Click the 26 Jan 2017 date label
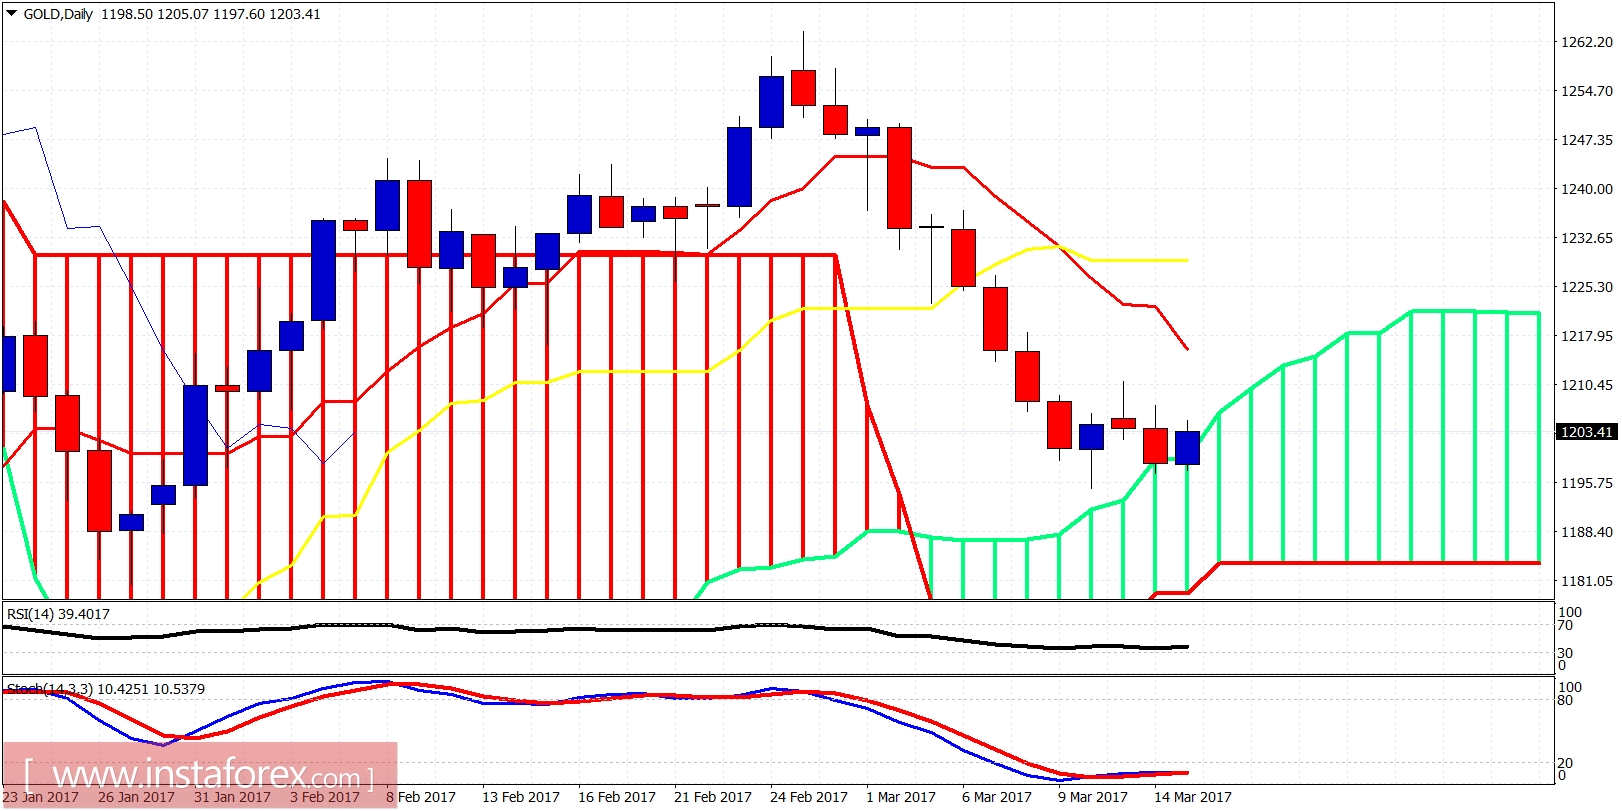This screenshot has width=1622, height=811. pyautogui.click(x=136, y=797)
